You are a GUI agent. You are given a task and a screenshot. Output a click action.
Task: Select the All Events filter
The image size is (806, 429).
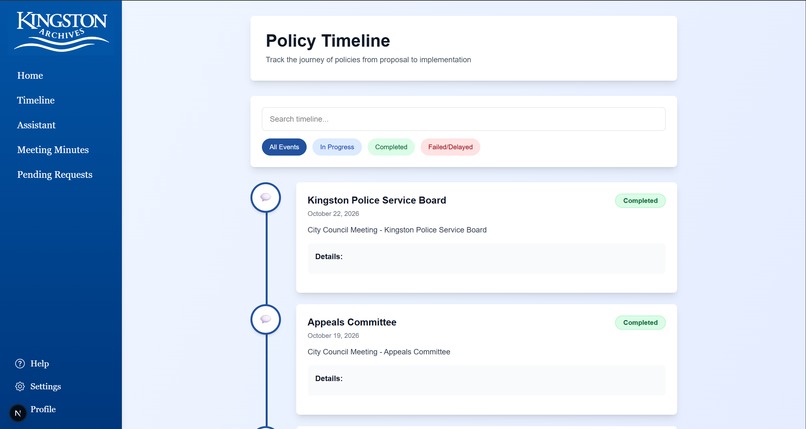pos(284,147)
